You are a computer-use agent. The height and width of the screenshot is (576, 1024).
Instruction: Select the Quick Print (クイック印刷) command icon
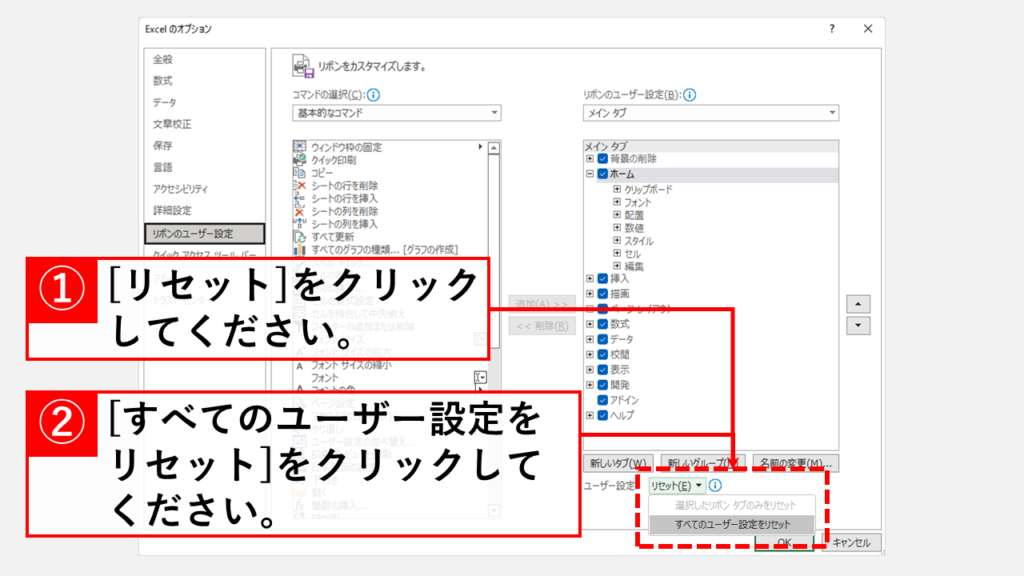299,159
